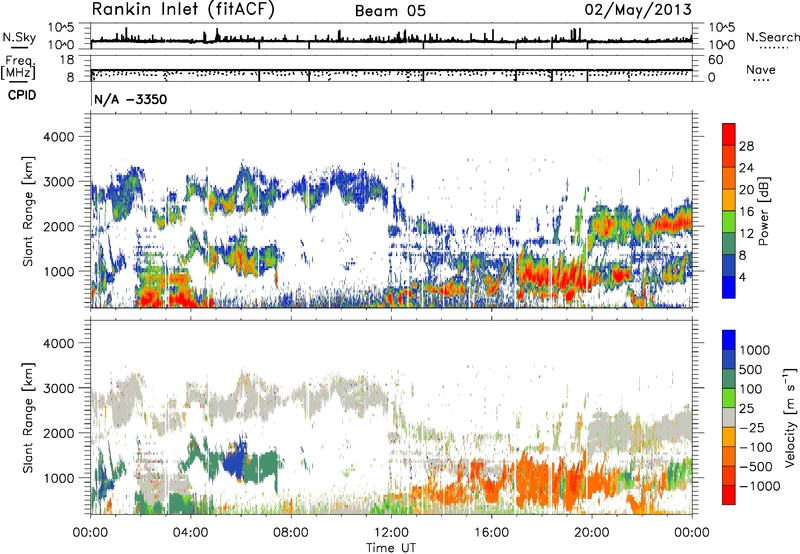Click the 'N.Search' legend label
The height and width of the screenshot is (554, 800).
[772, 37]
